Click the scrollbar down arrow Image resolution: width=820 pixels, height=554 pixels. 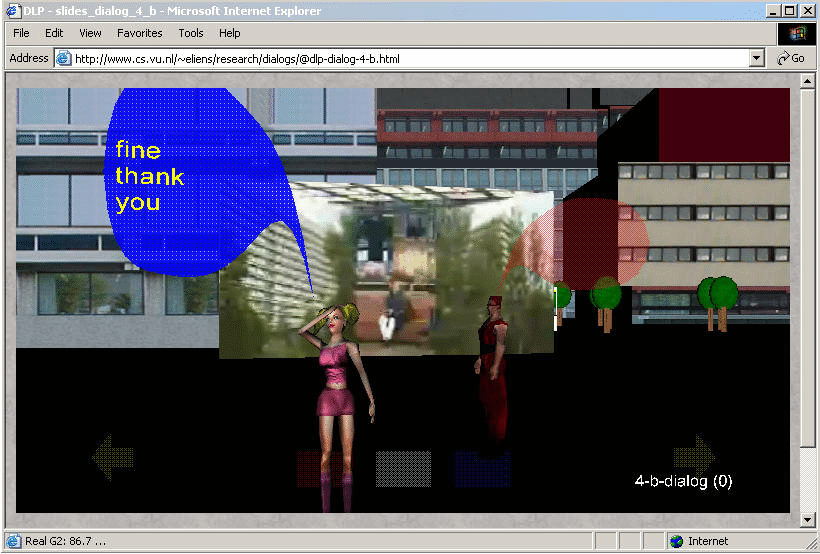coord(808,520)
